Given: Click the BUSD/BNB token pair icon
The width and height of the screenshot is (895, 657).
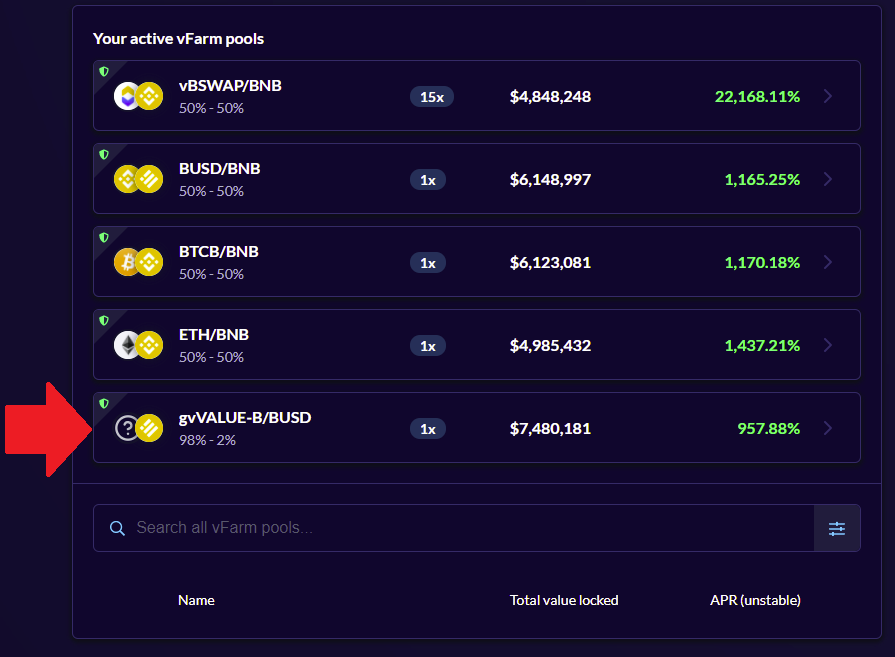Looking at the screenshot, I should pyautogui.click(x=138, y=179).
